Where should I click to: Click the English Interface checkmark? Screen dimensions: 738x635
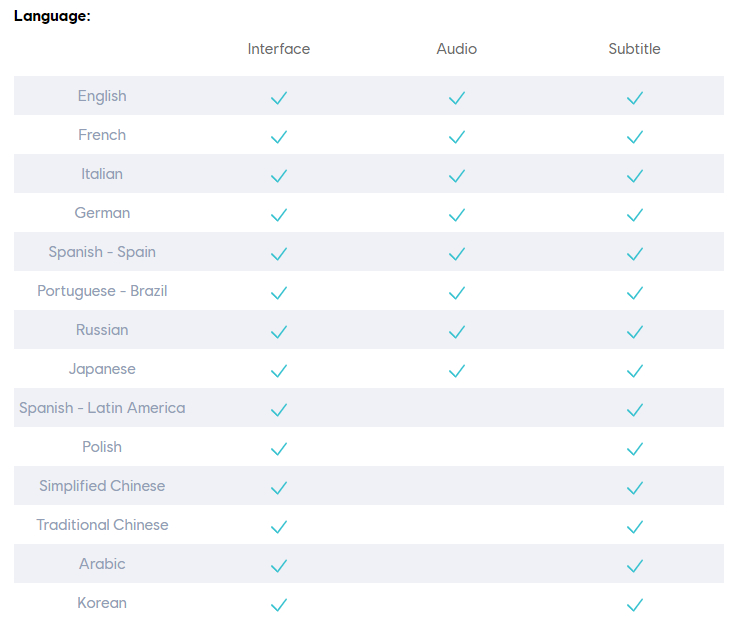pos(279,98)
